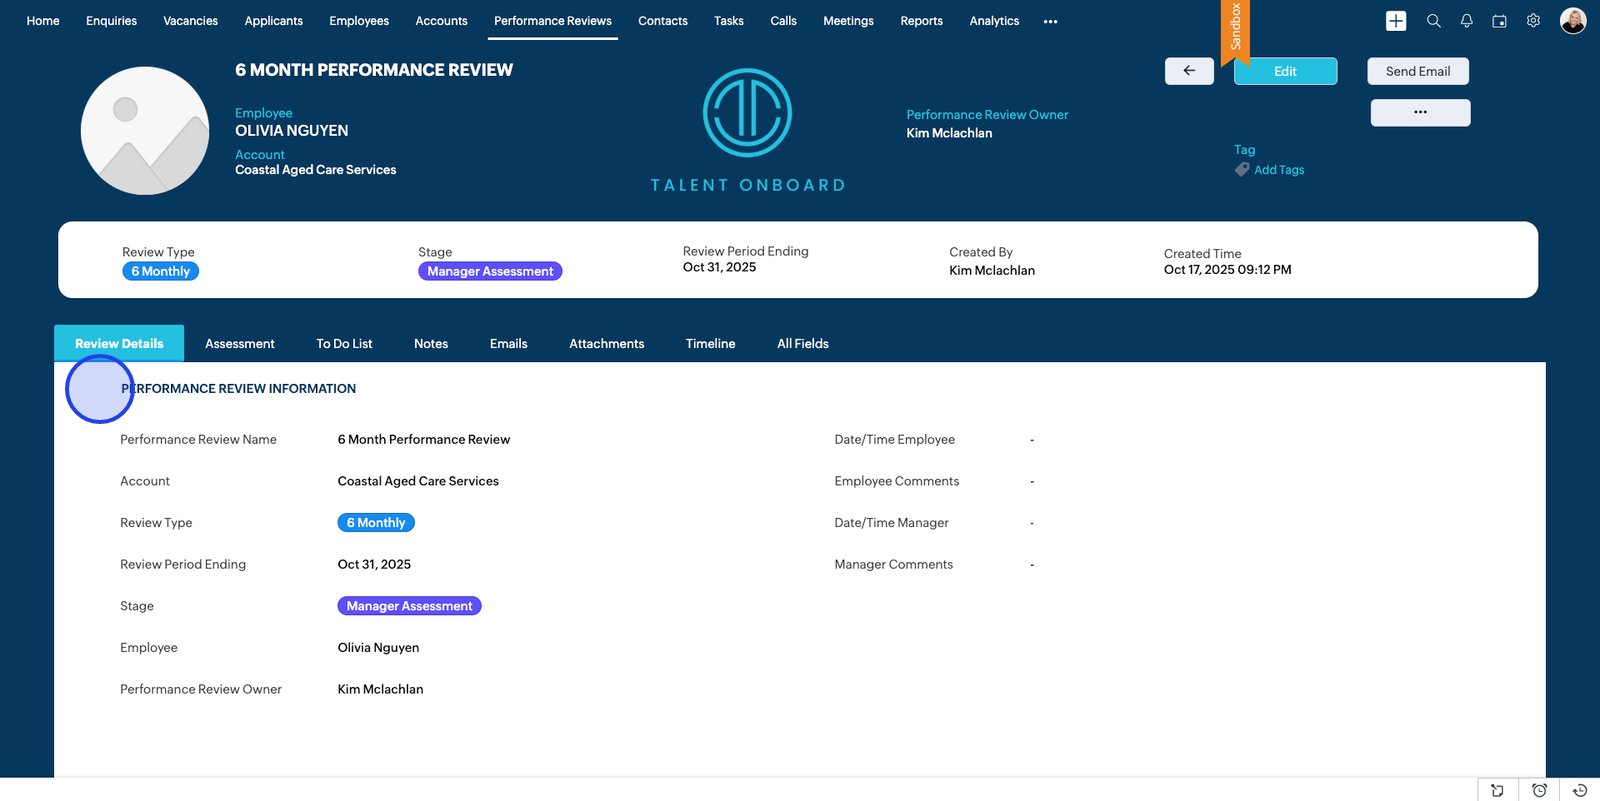Go back using the left arrow button

coord(1189,71)
